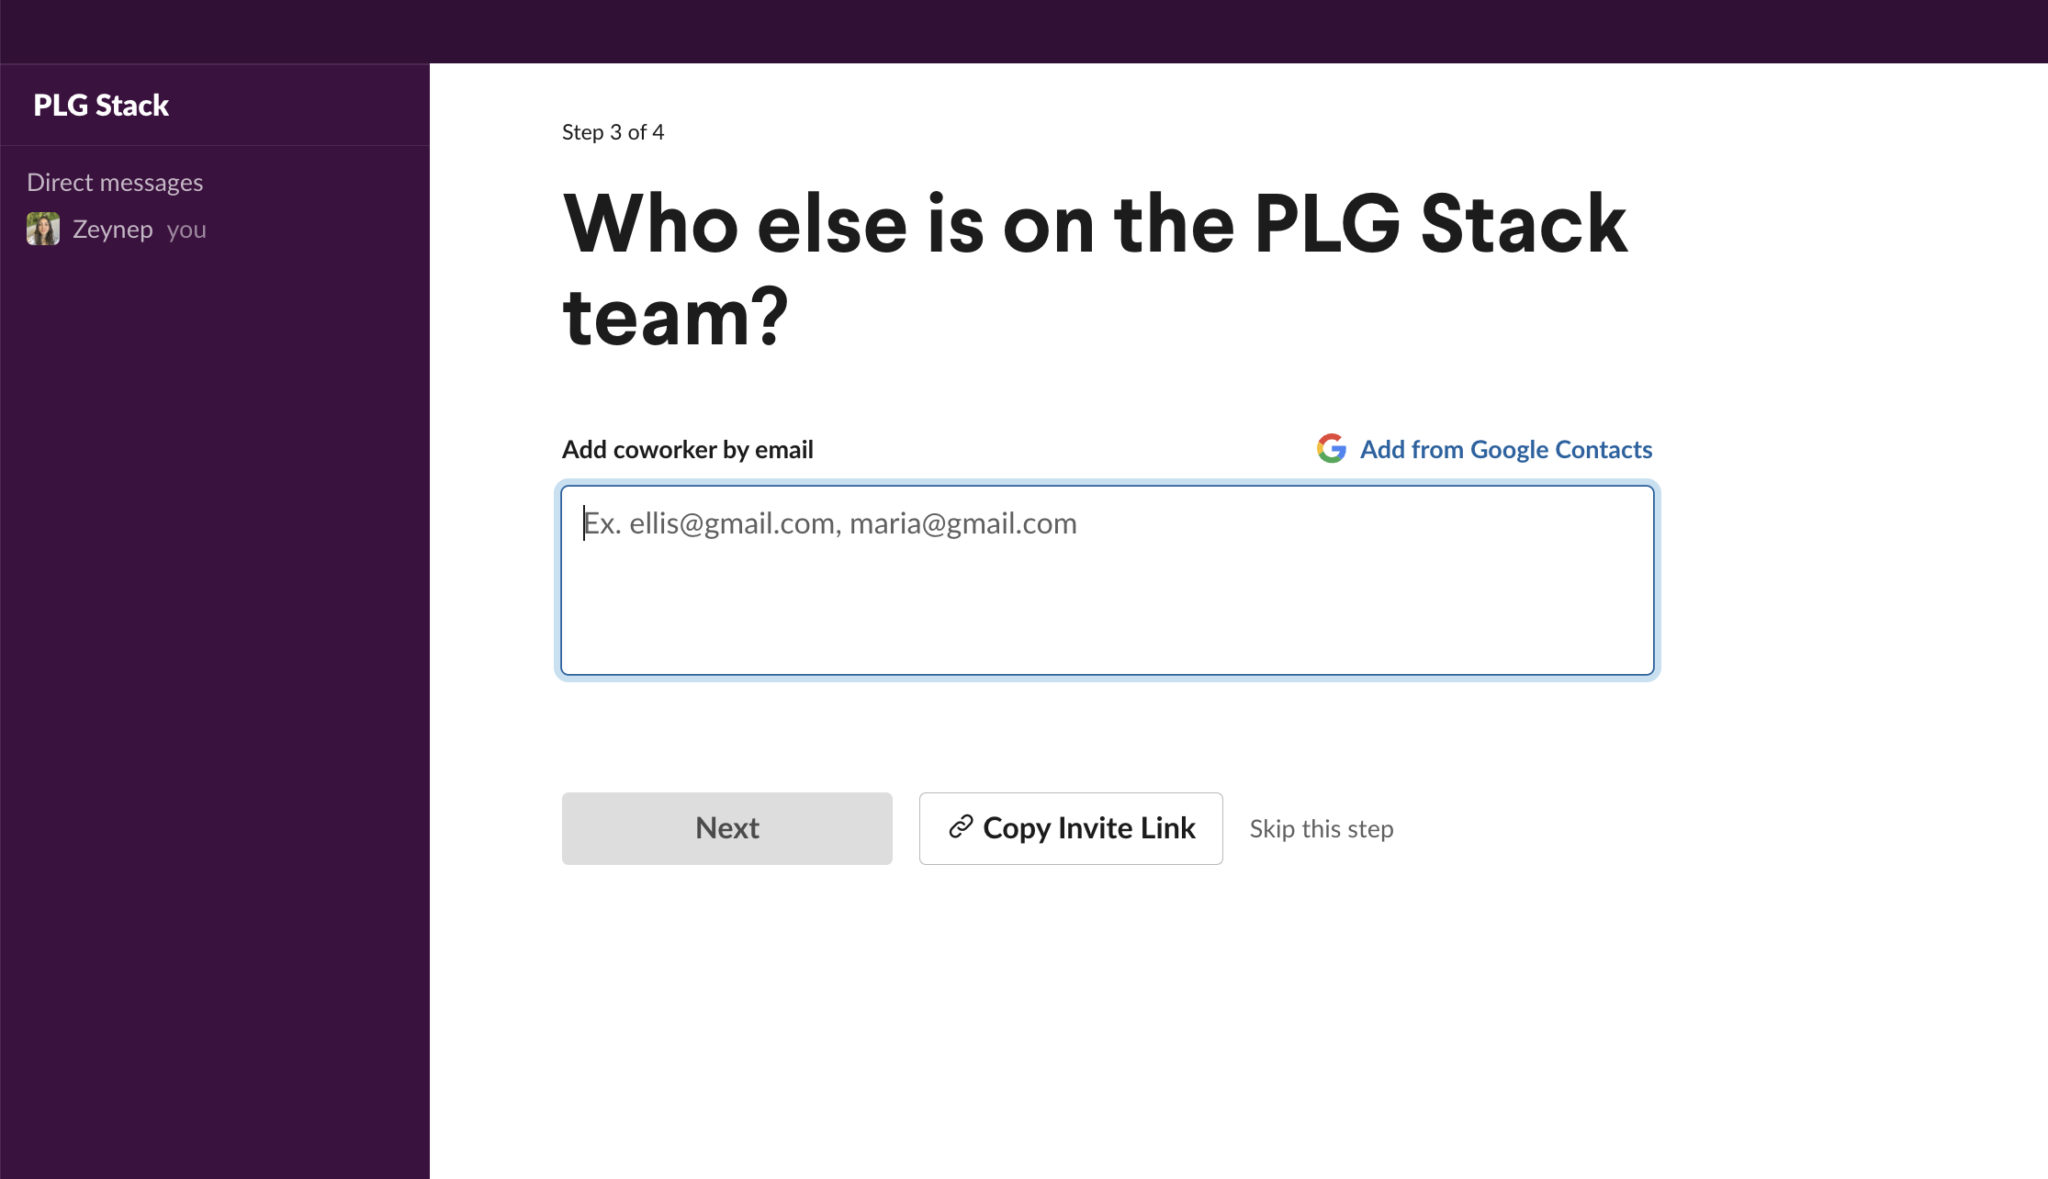Viewport: 2048px width, 1179px height.
Task: Open Add from Google Contacts link
Action: (1505, 449)
